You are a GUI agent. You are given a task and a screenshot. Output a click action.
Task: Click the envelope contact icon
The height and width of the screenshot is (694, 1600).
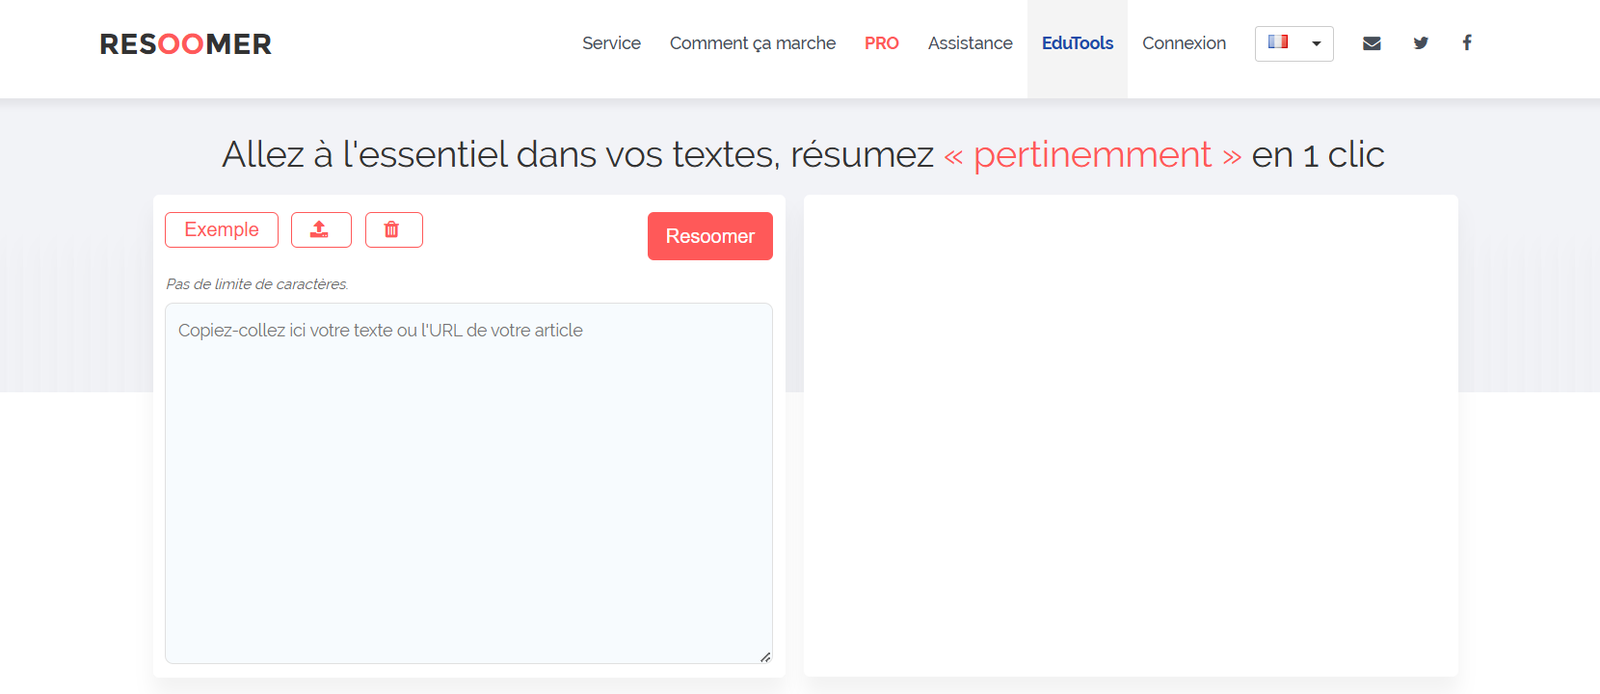tap(1371, 43)
